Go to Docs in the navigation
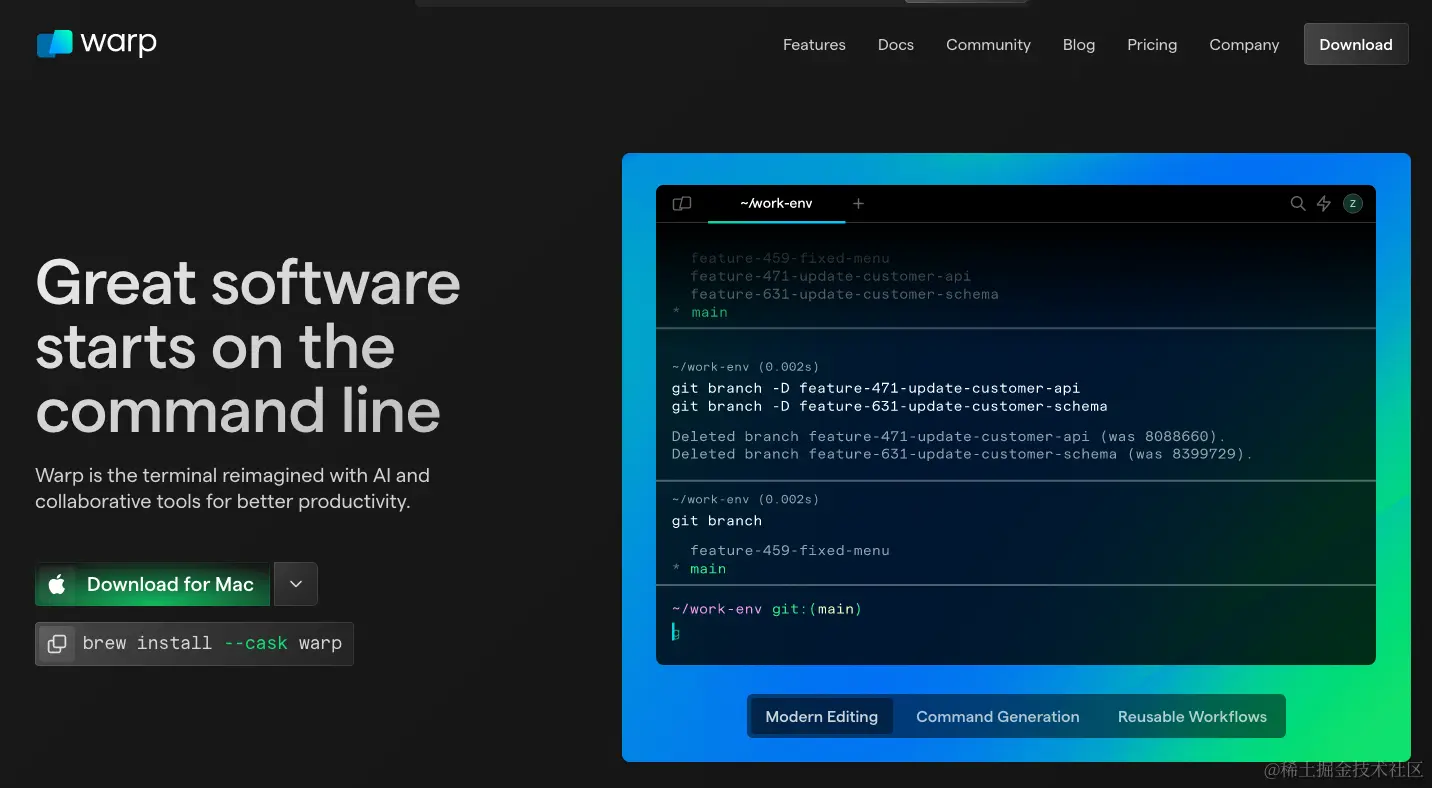This screenshot has width=1432, height=788. click(896, 44)
